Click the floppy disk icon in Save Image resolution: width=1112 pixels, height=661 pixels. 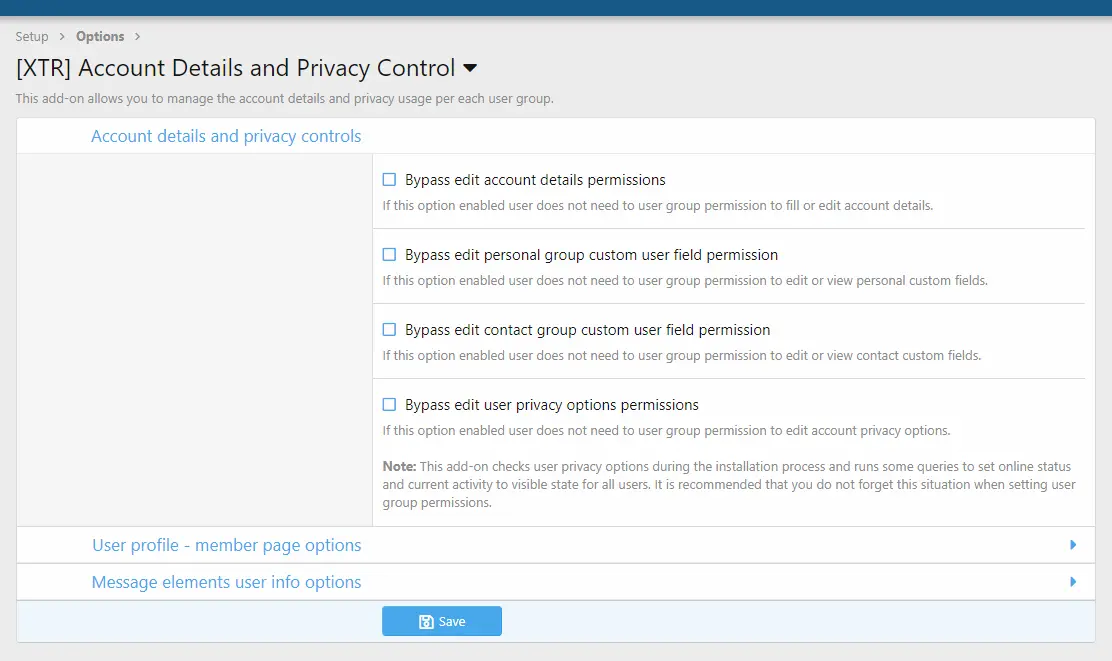pyautogui.click(x=426, y=622)
